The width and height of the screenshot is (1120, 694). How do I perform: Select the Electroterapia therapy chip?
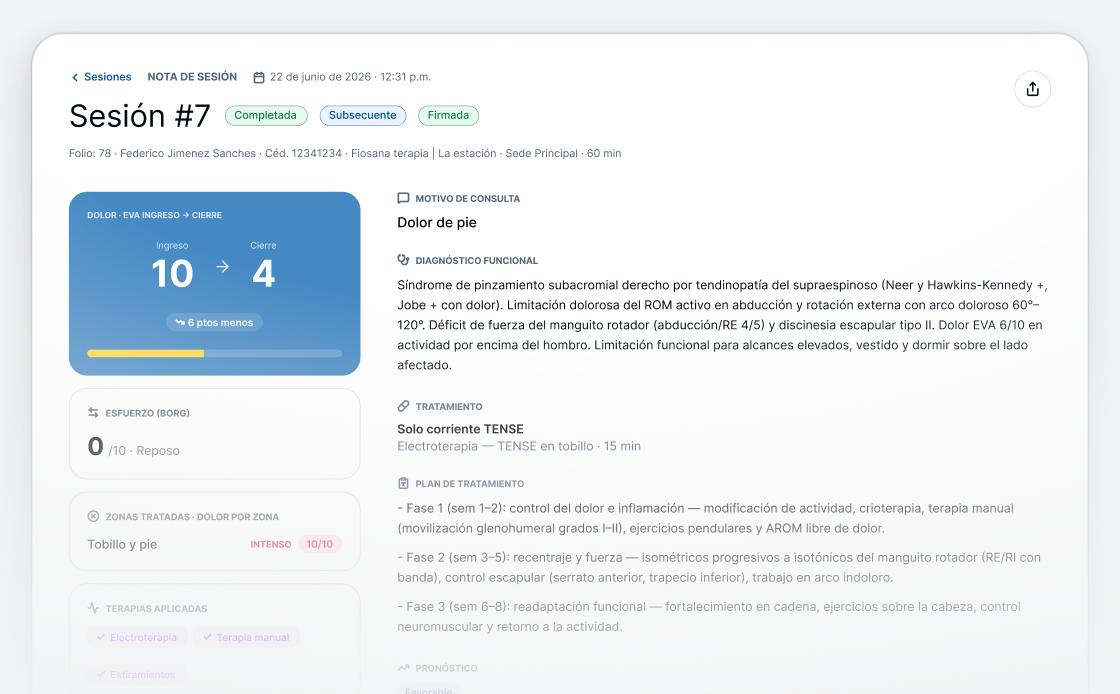coord(137,638)
